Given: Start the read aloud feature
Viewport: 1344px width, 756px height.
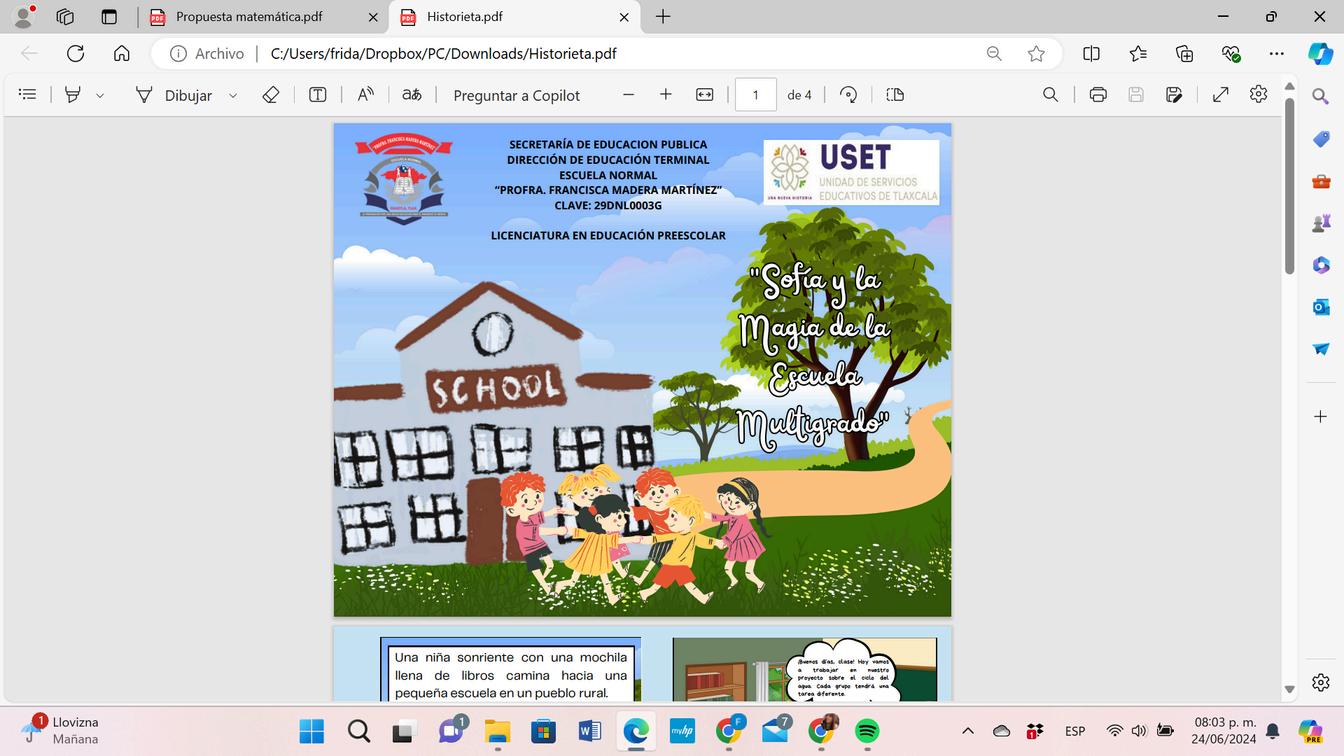Looking at the screenshot, I should pyautogui.click(x=366, y=95).
